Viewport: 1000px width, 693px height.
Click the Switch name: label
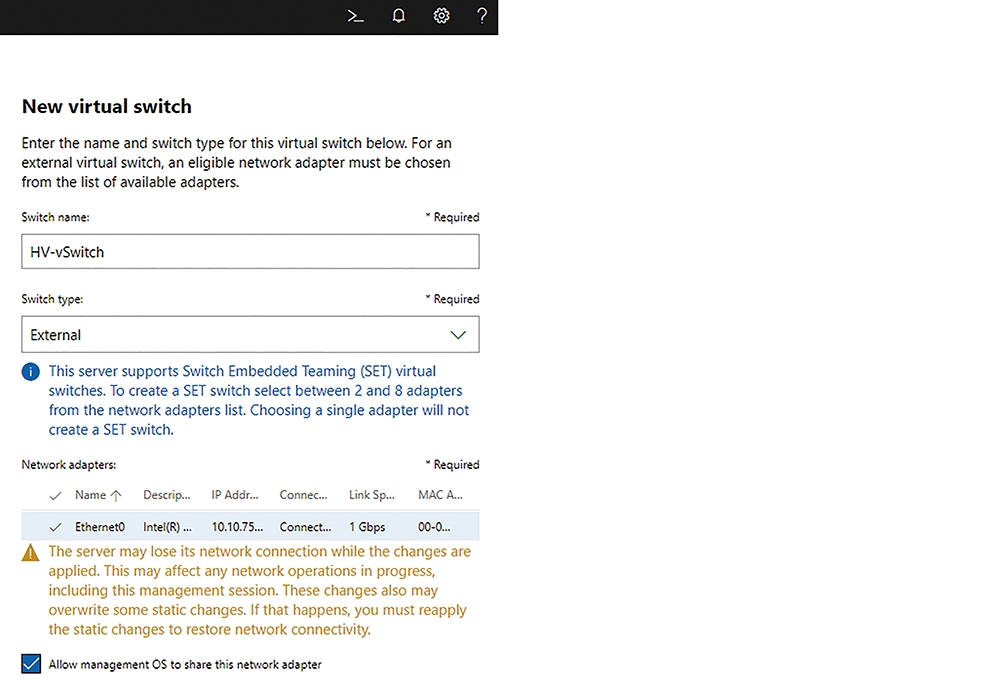click(55, 217)
